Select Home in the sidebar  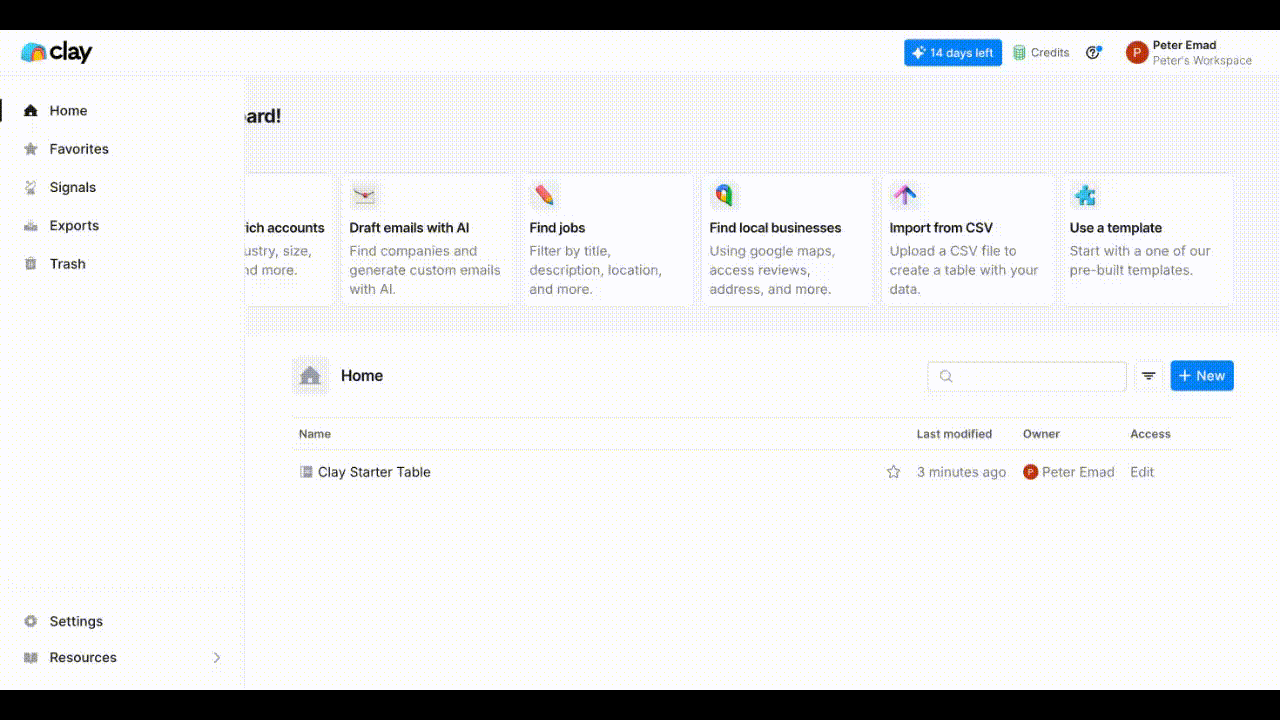click(68, 110)
